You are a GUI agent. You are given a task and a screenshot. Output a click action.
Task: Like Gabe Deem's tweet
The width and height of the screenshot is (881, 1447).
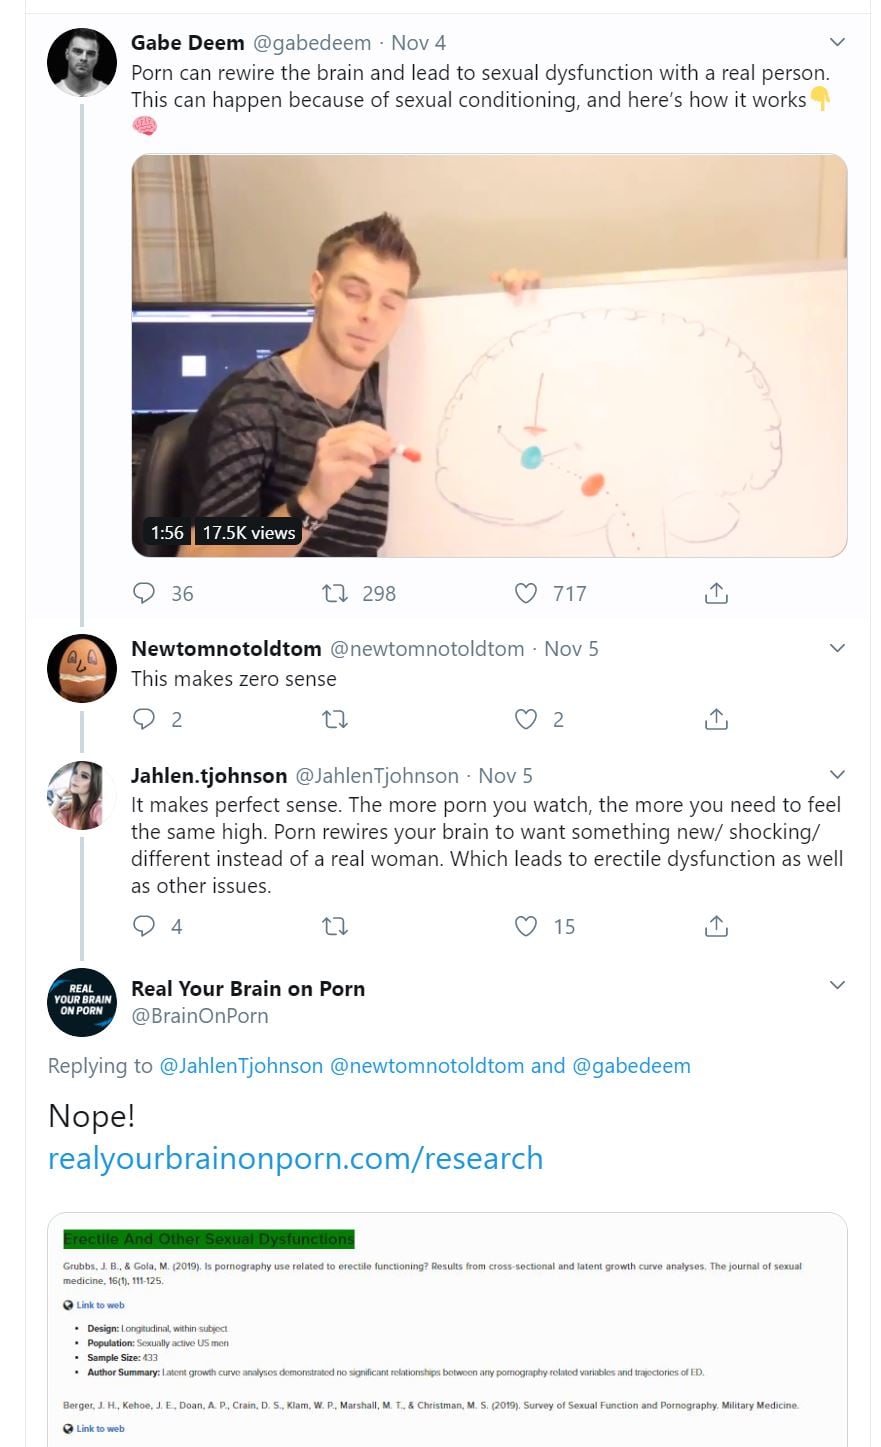[526, 593]
